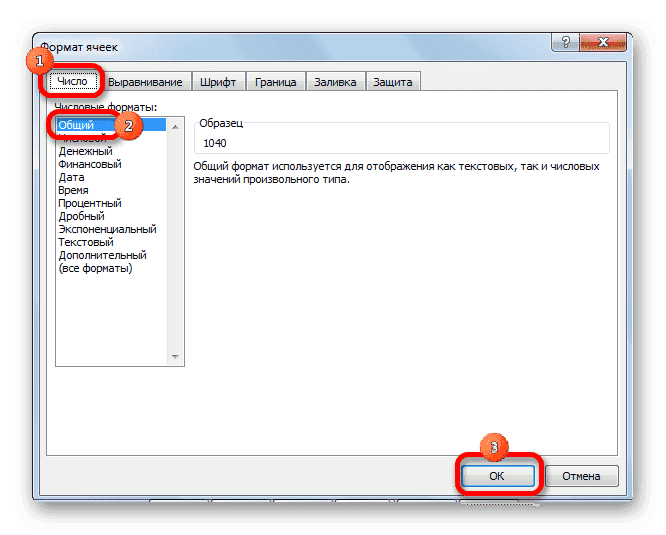Select the Дробный format
This screenshot has width=666, height=535.
[x=111, y=216]
